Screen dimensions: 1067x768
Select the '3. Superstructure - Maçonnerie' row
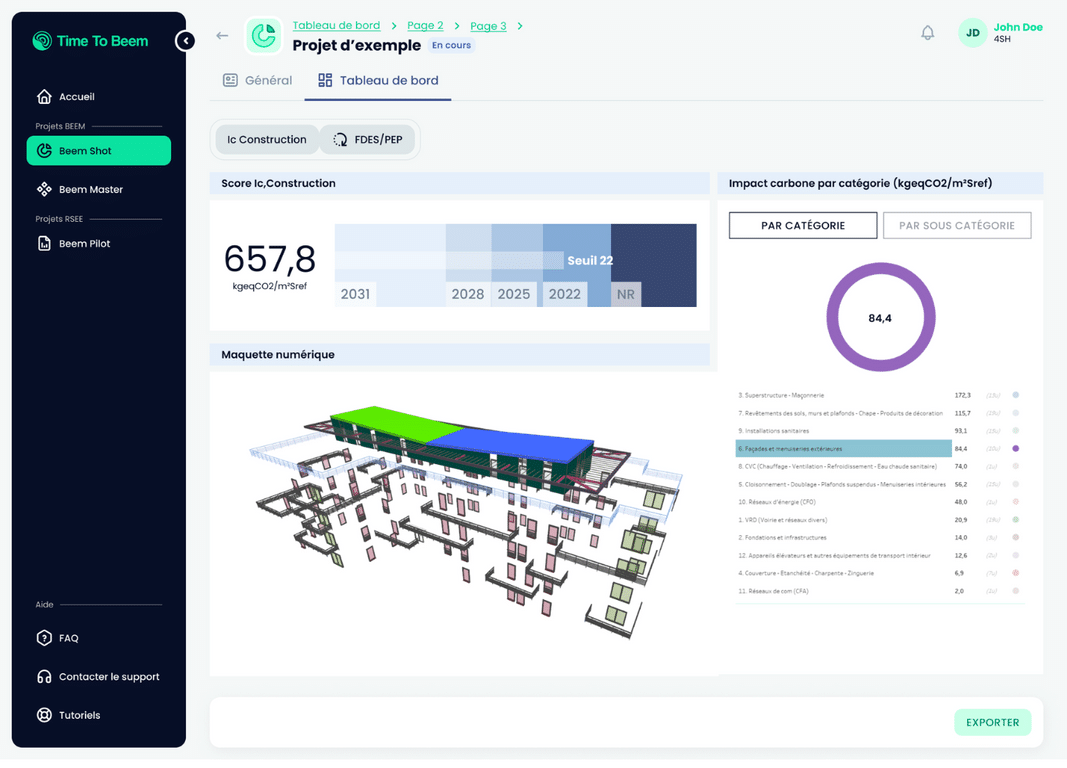[879, 395]
